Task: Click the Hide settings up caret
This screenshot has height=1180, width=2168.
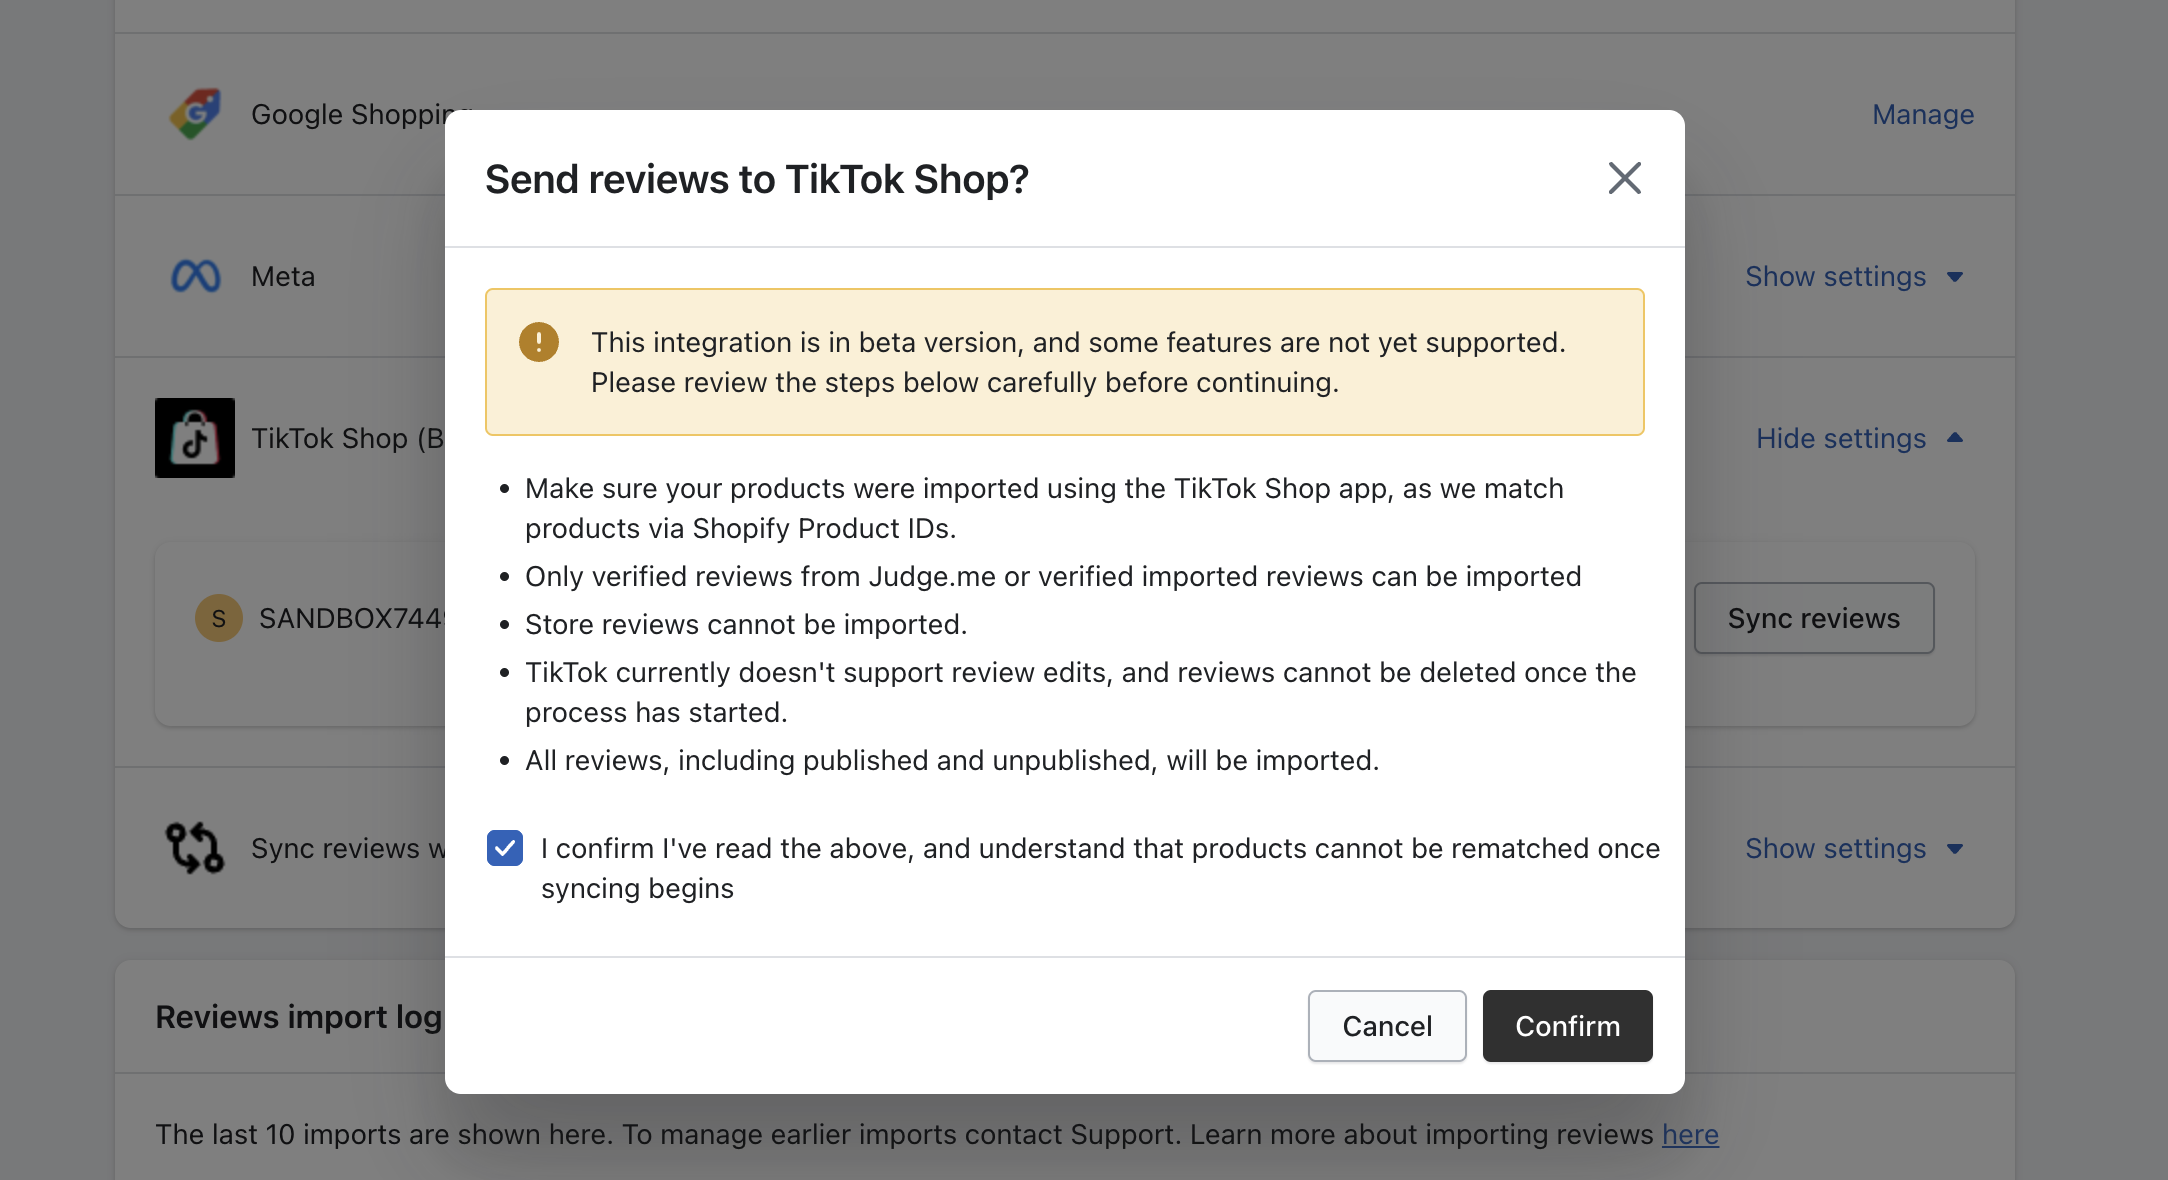Action: (x=1955, y=438)
